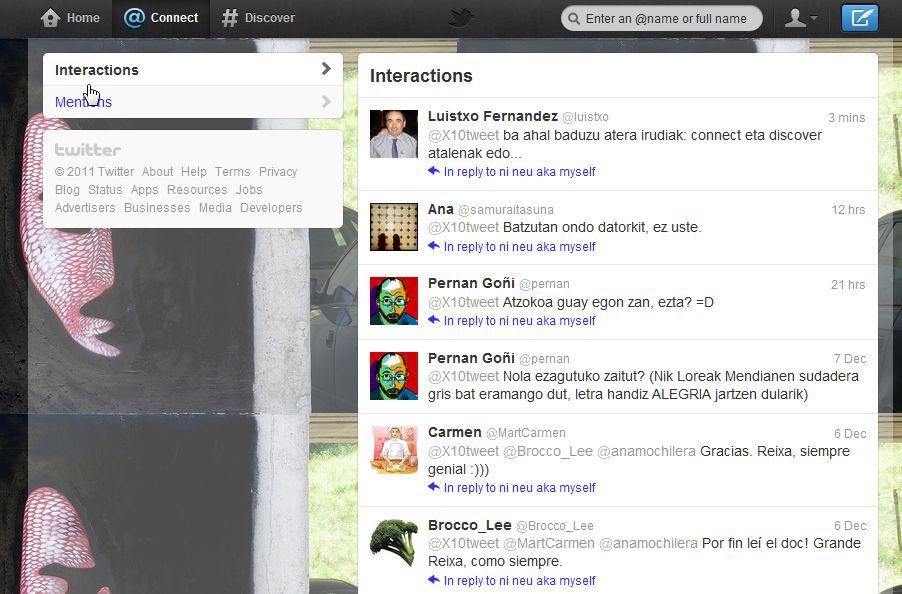Go to the Home tab
This screenshot has width=902, height=594.
point(70,18)
